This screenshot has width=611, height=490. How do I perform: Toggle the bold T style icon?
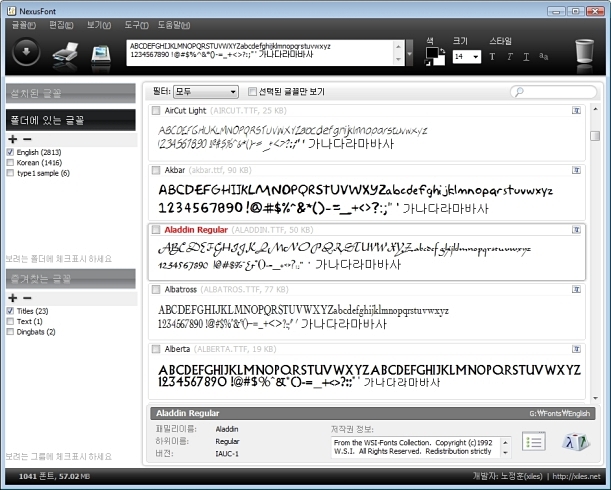pyautogui.click(x=492, y=57)
